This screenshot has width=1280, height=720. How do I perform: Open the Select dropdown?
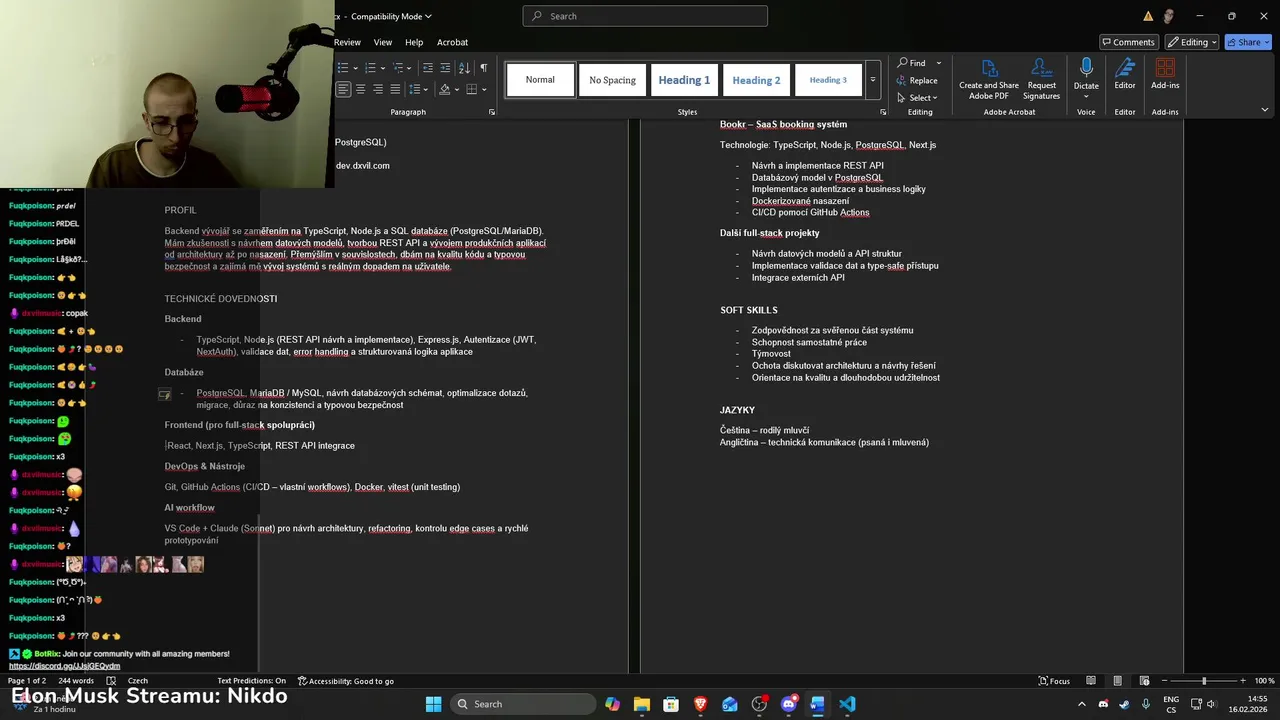point(917,98)
